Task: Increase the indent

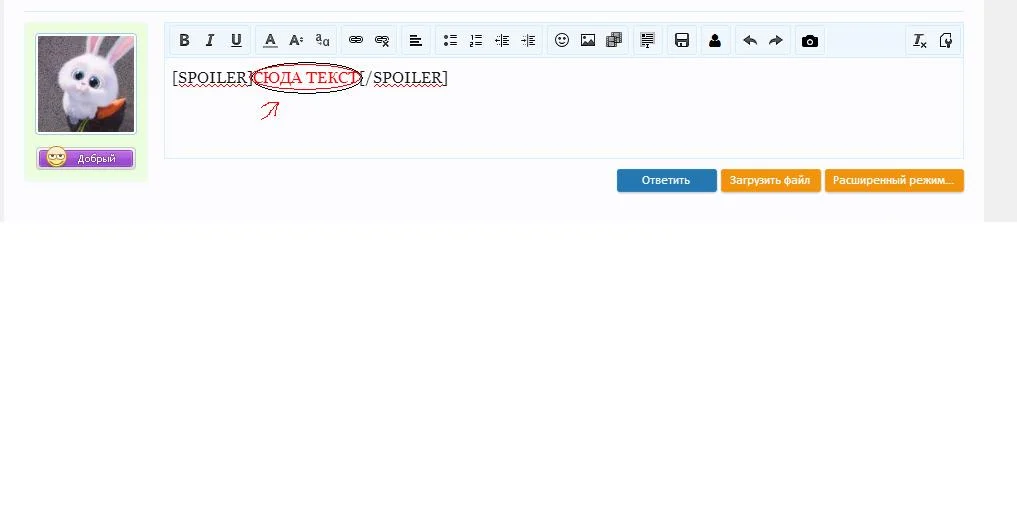Action: pos(528,40)
